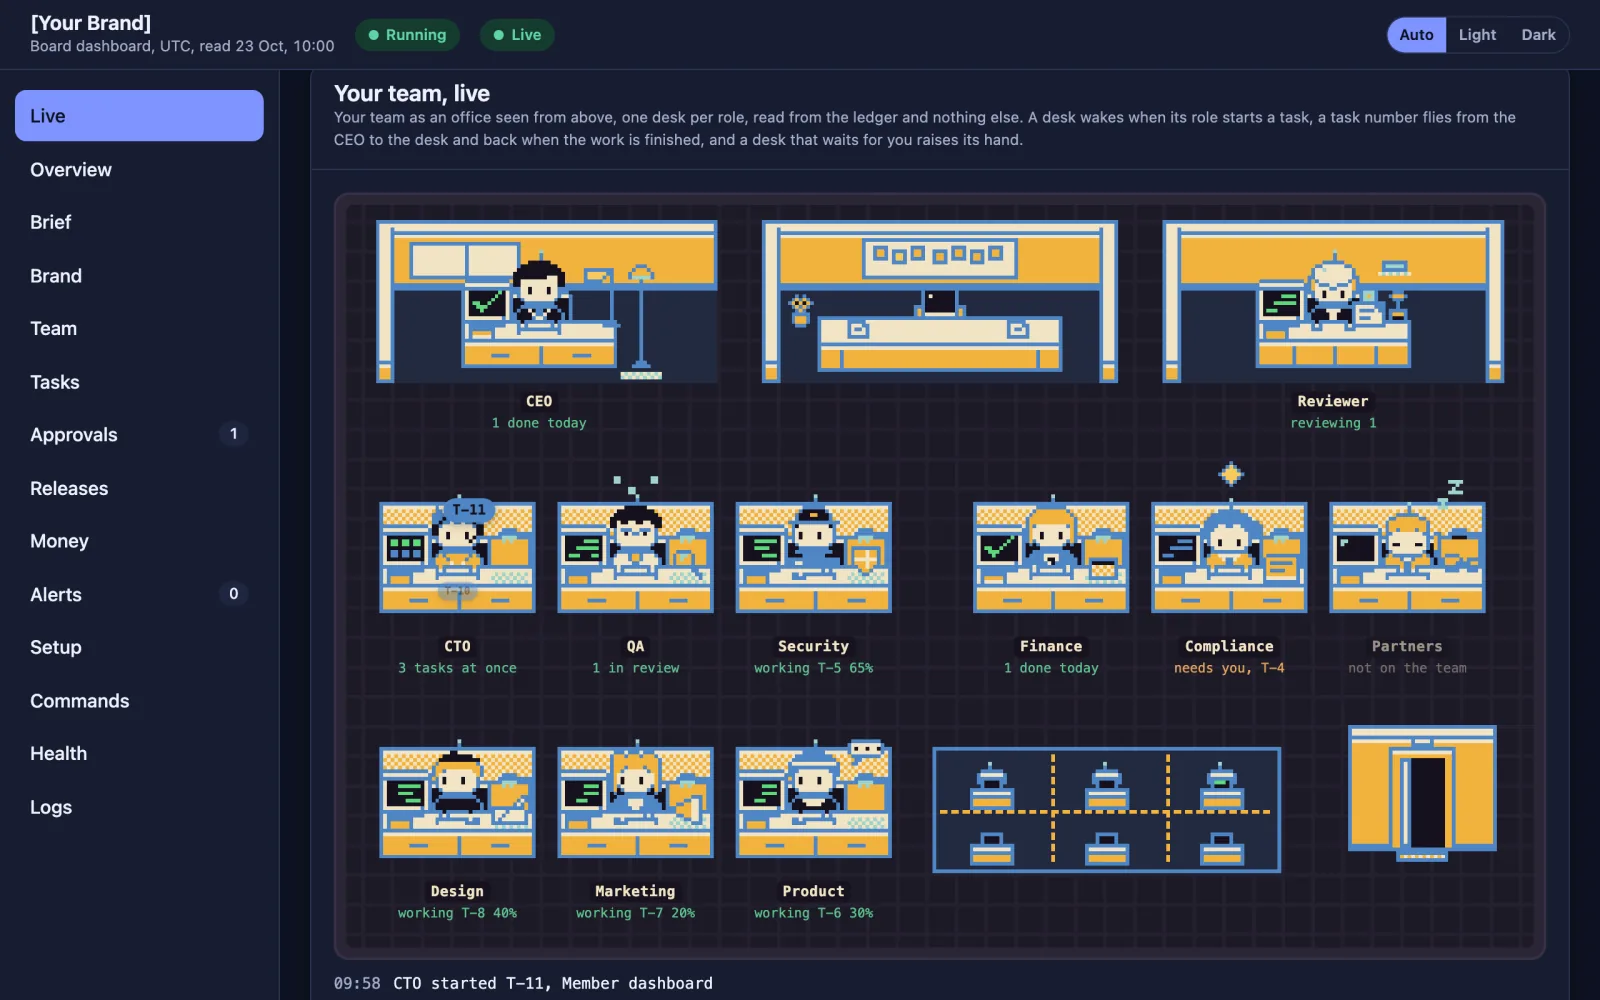Open the Live section in sidebar

pos(139,116)
